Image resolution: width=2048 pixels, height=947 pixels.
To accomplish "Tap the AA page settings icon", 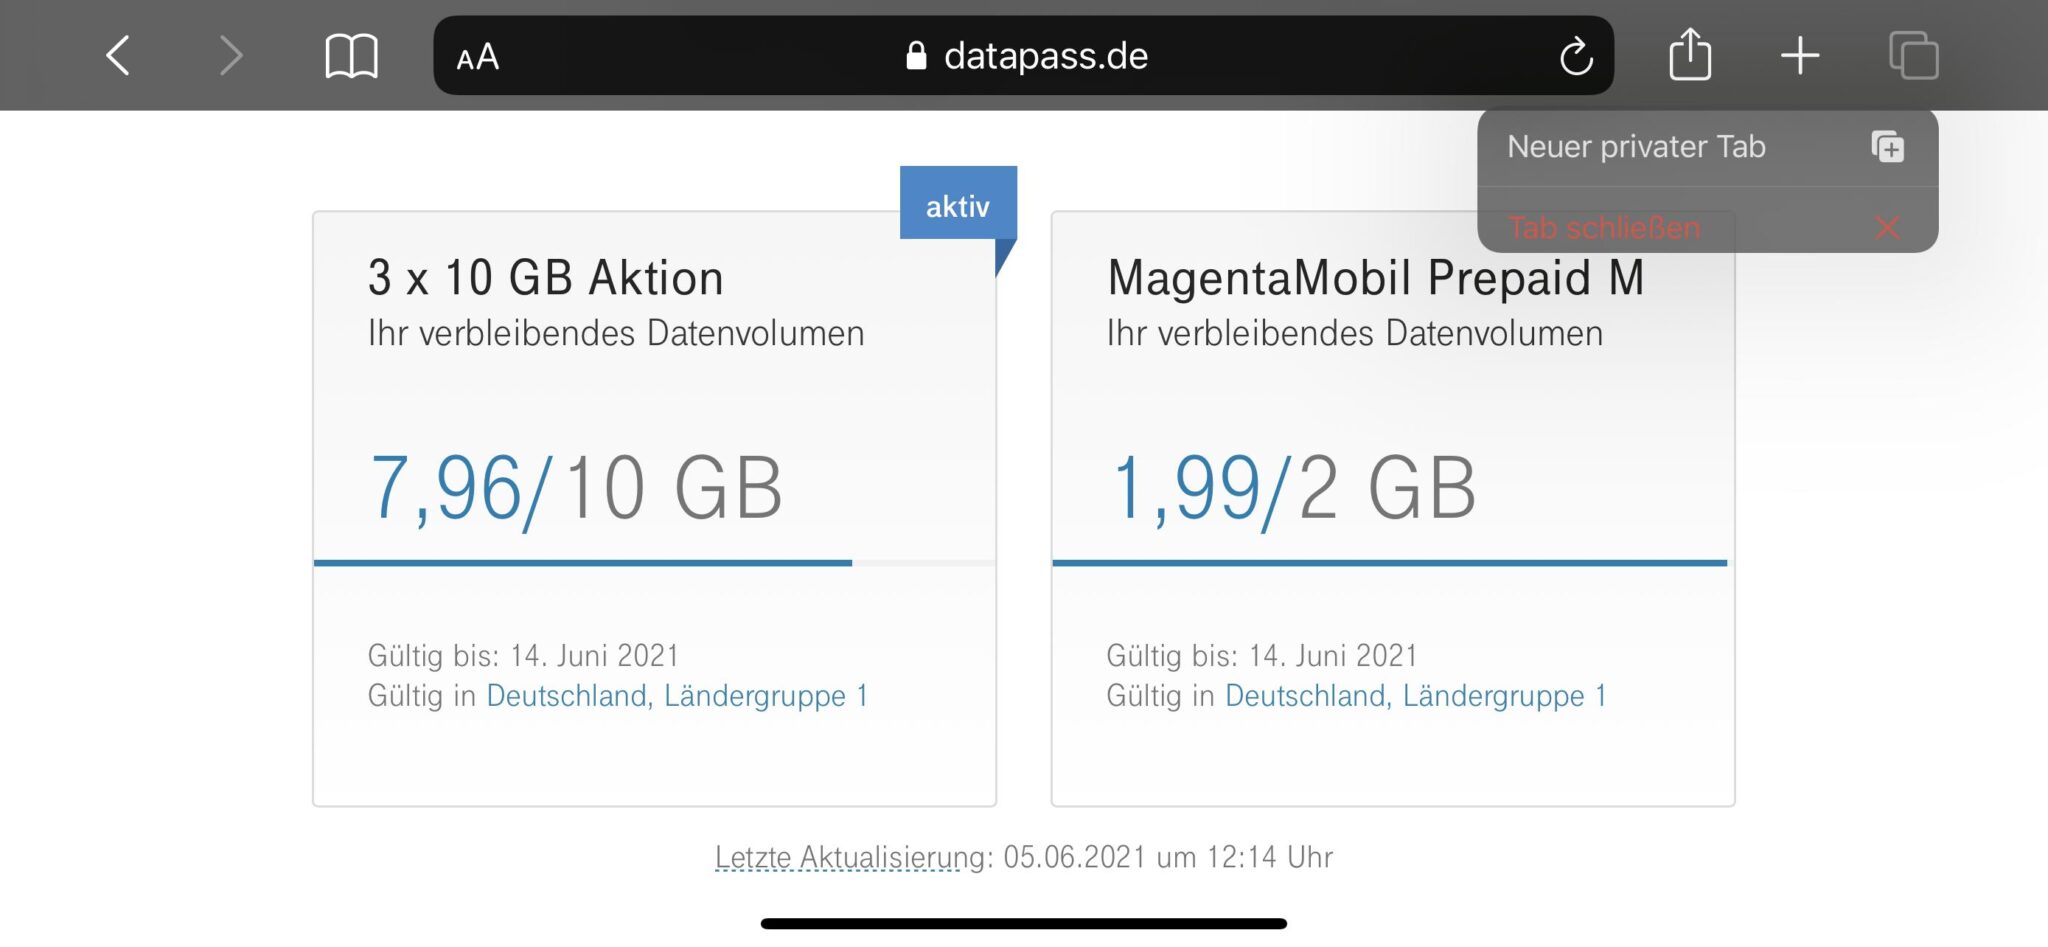I will [477, 57].
